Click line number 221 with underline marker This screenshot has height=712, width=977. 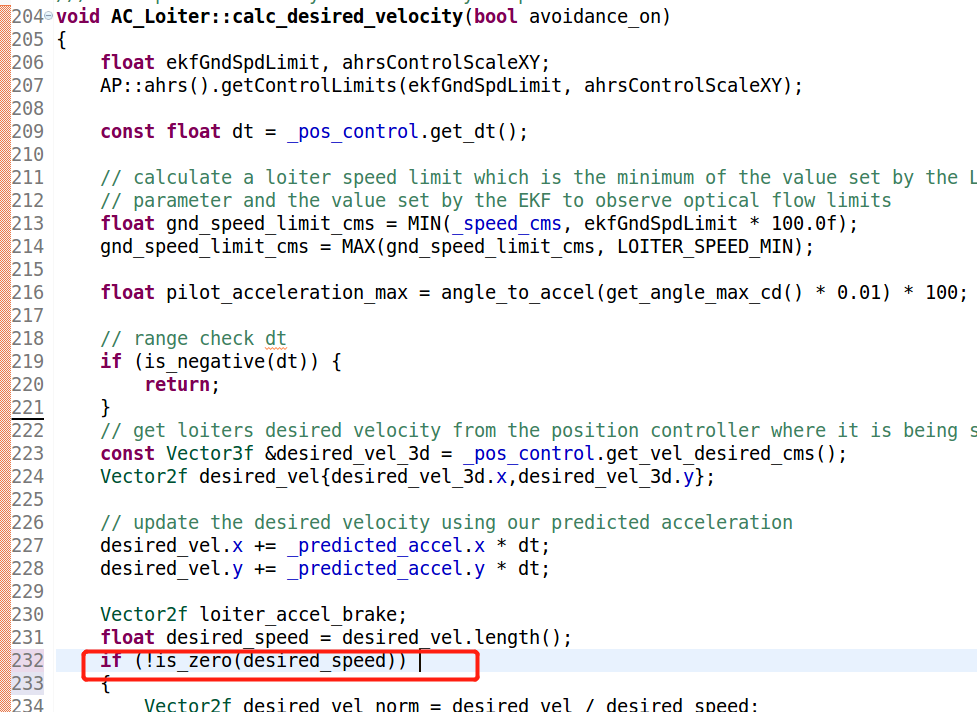coord(24,407)
